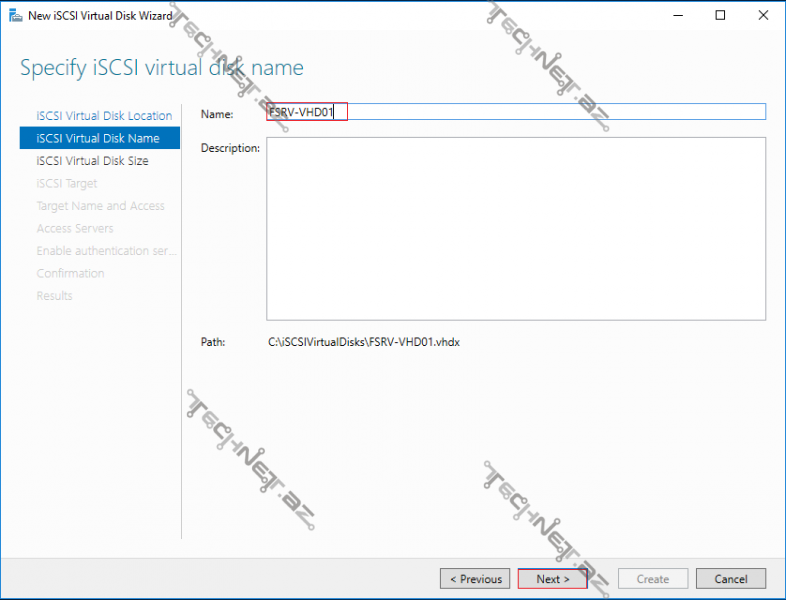Image resolution: width=786 pixels, height=600 pixels.
Task: Maximize the wizard window
Action: click(720, 15)
